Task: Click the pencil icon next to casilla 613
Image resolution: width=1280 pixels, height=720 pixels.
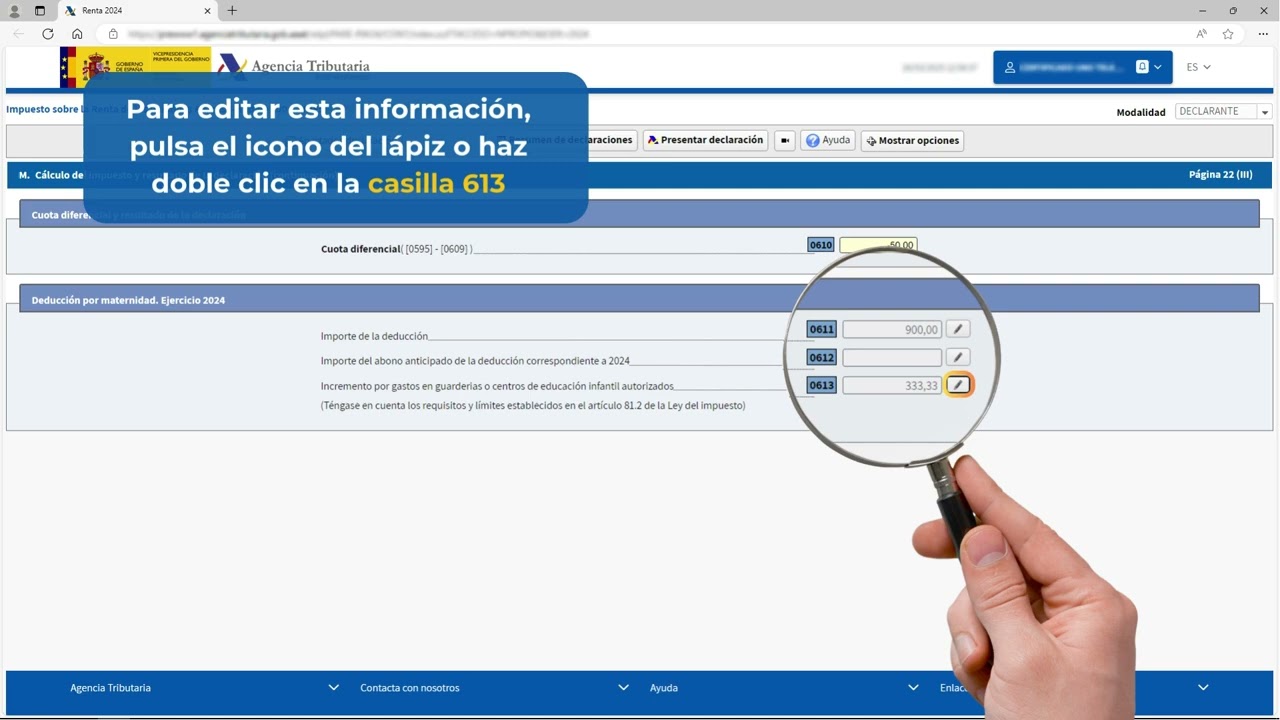Action: pyautogui.click(x=957, y=384)
